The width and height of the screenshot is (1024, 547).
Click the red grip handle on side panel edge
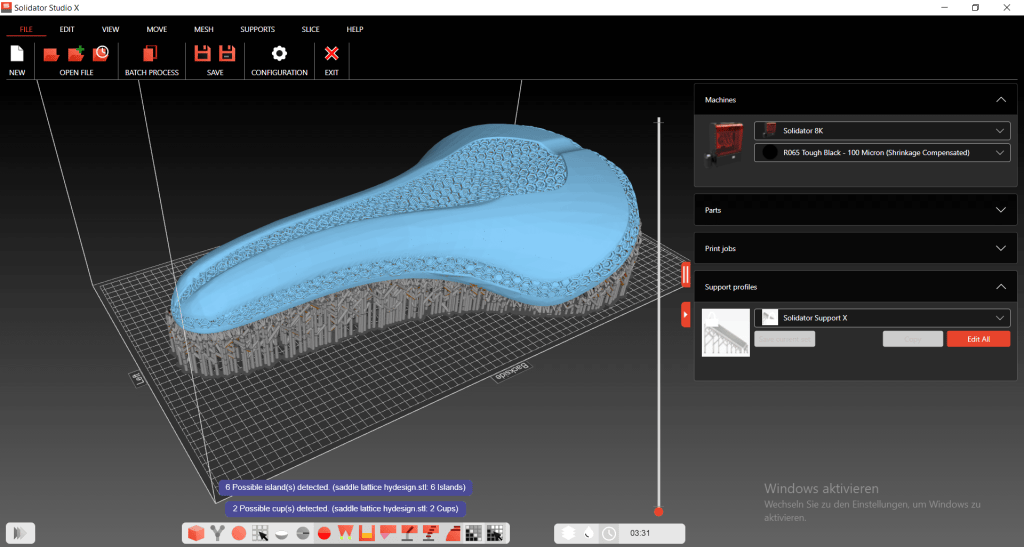click(686, 274)
